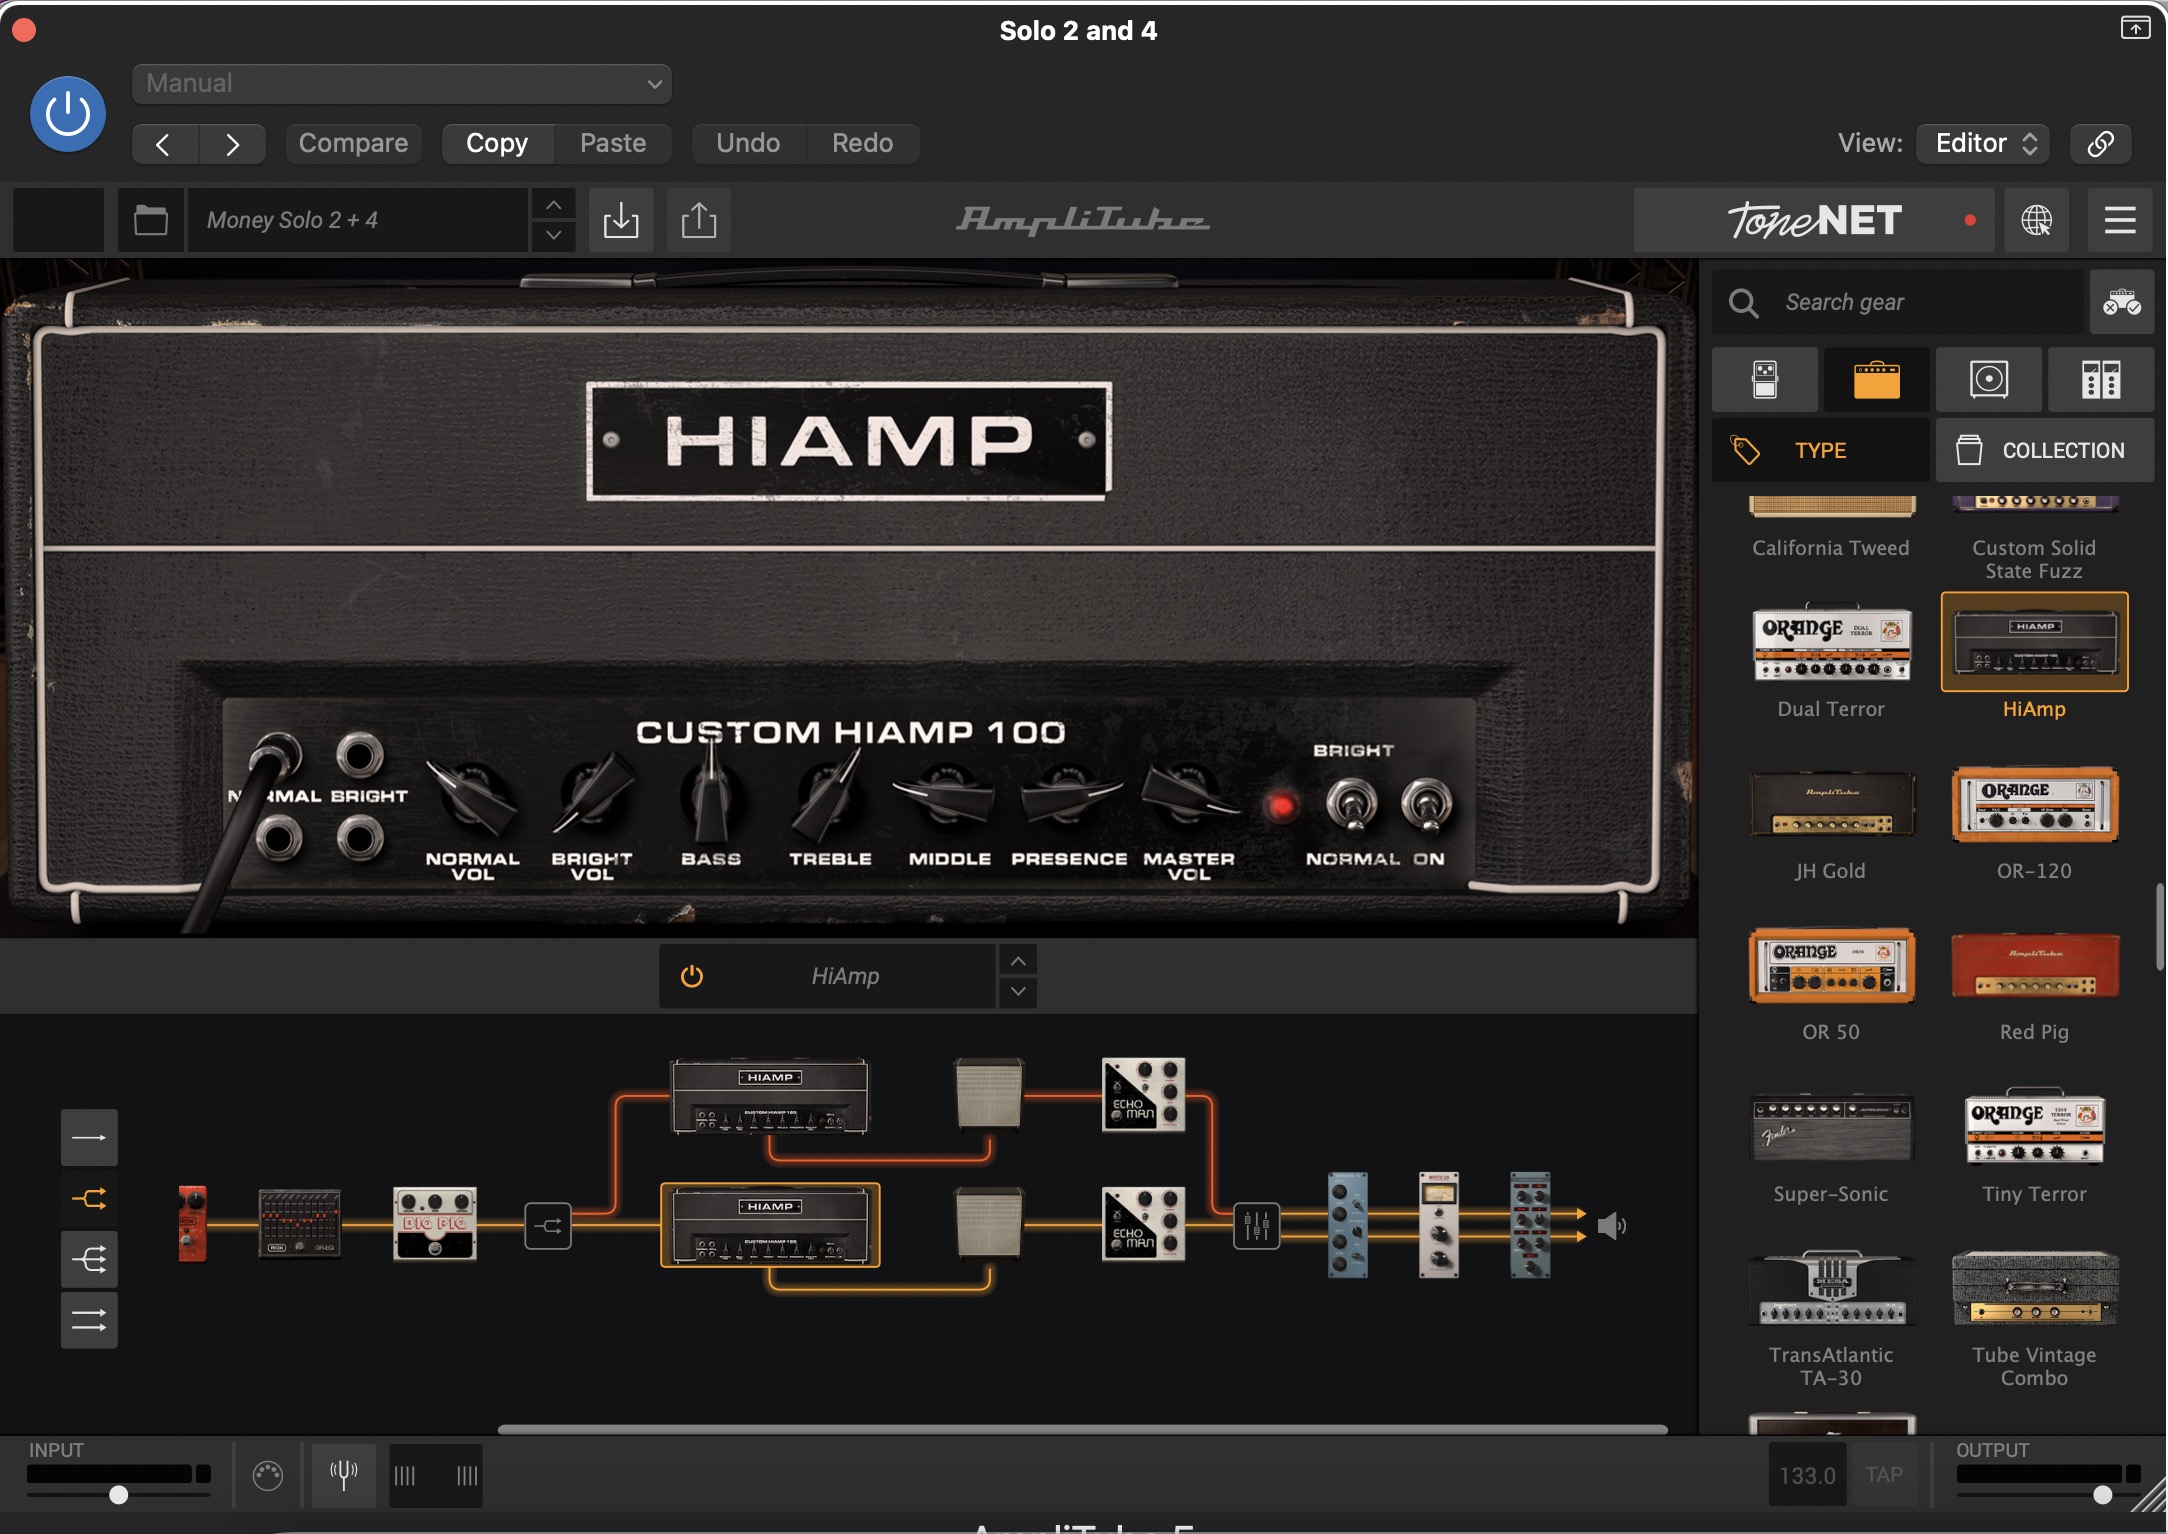Step to the next preset with down chevron

point(553,236)
